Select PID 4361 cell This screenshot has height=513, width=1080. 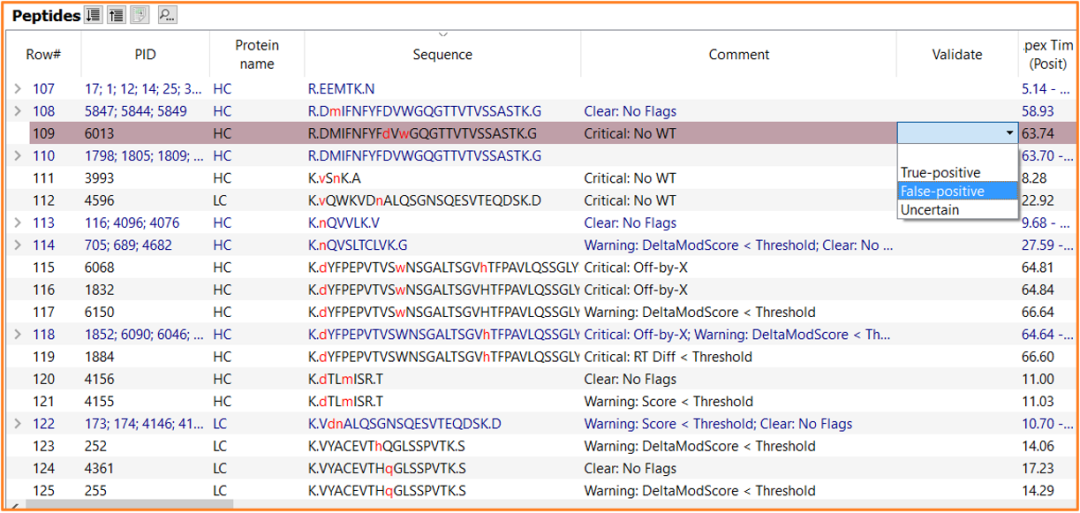pos(98,469)
